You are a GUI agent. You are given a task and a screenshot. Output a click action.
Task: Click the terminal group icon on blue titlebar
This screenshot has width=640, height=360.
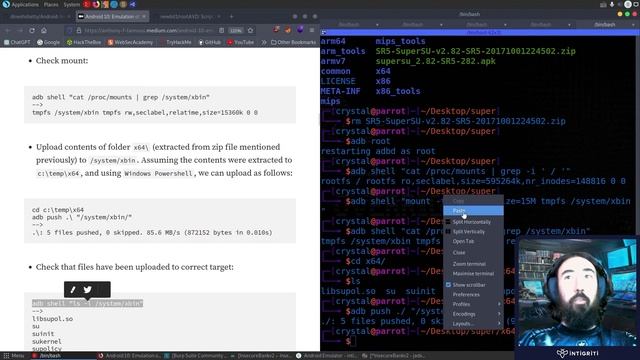[324, 32]
